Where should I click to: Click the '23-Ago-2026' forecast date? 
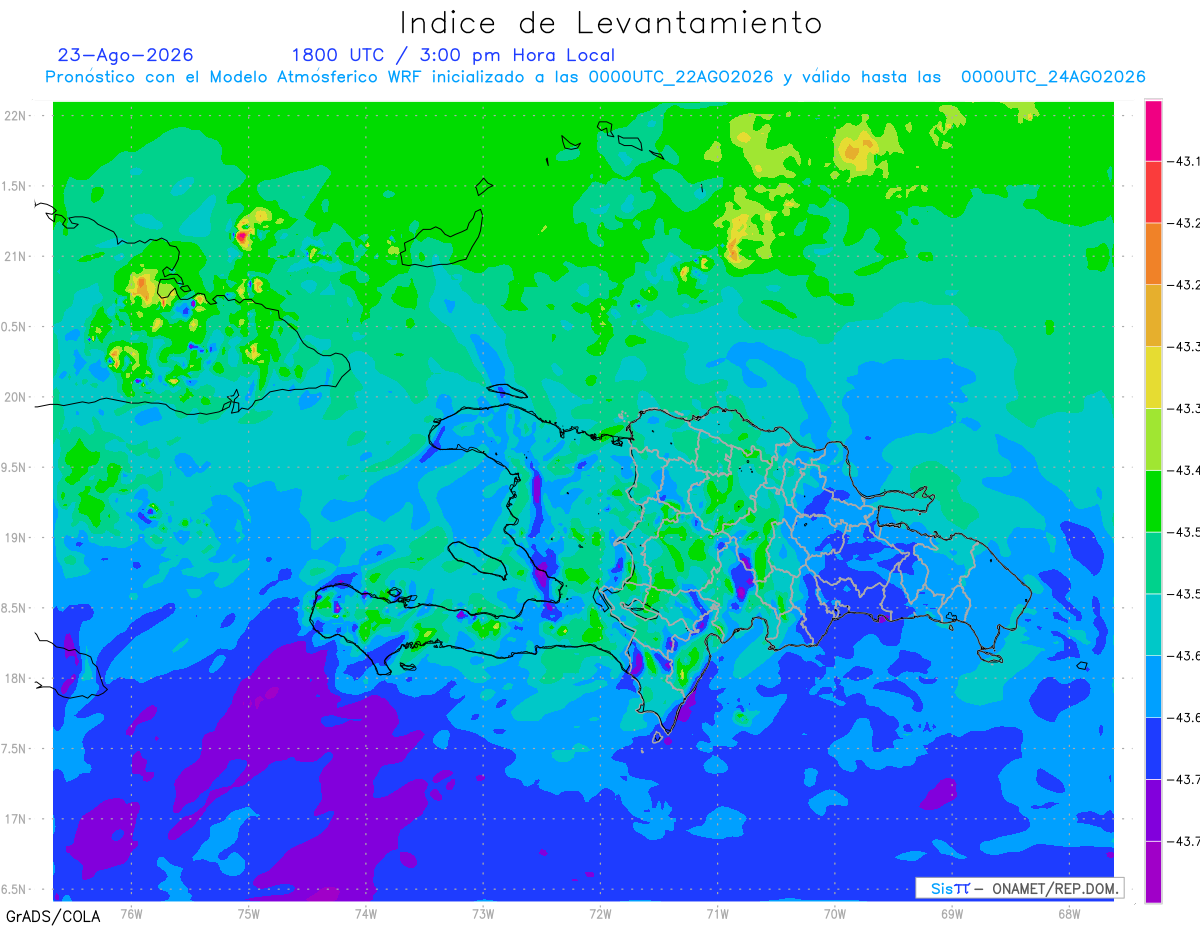click(x=126, y=55)
